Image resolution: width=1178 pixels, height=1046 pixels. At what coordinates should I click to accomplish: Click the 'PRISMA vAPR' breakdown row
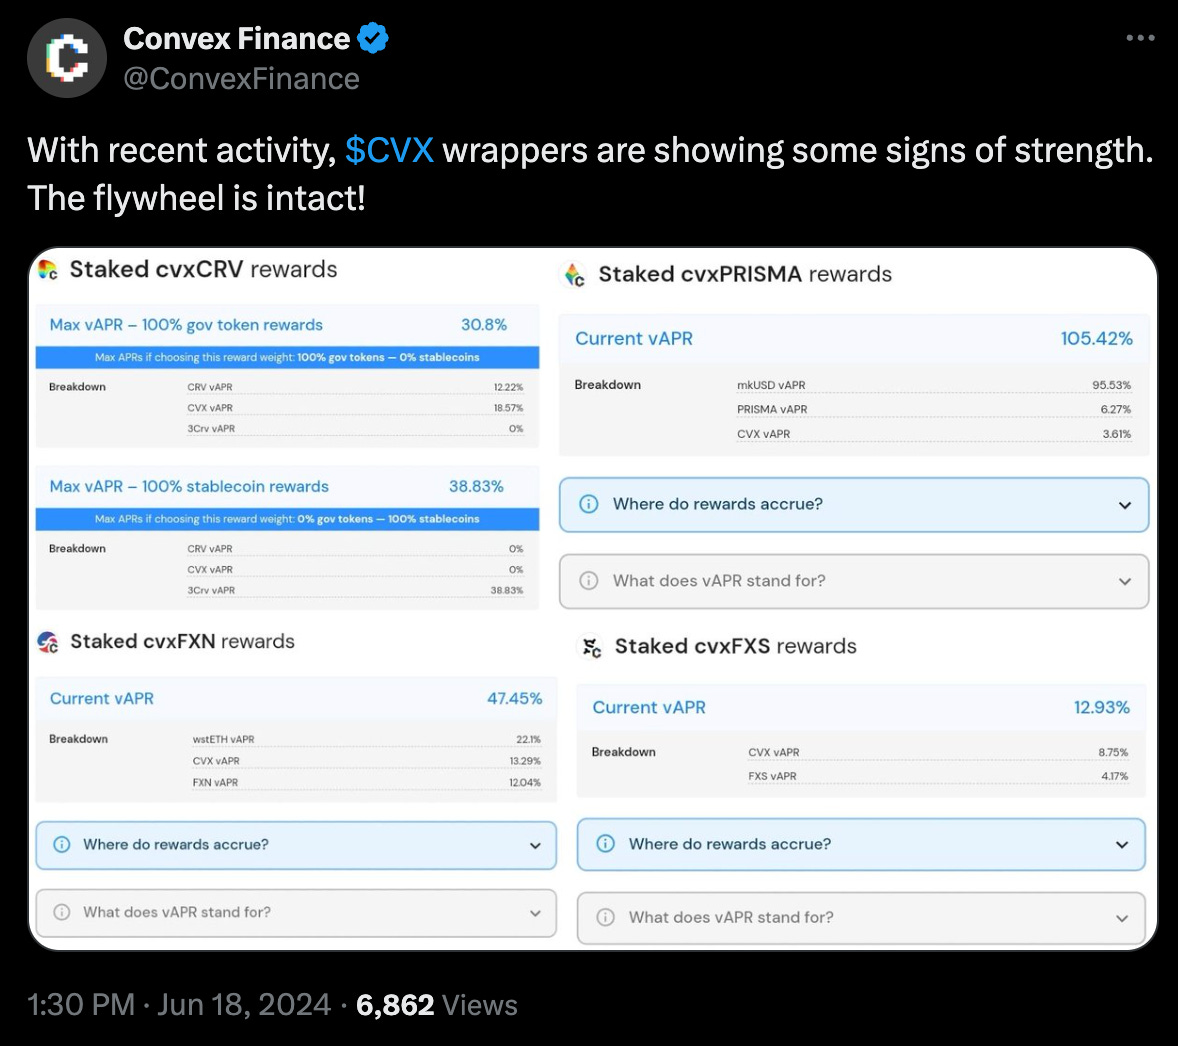tap(934, 410)
